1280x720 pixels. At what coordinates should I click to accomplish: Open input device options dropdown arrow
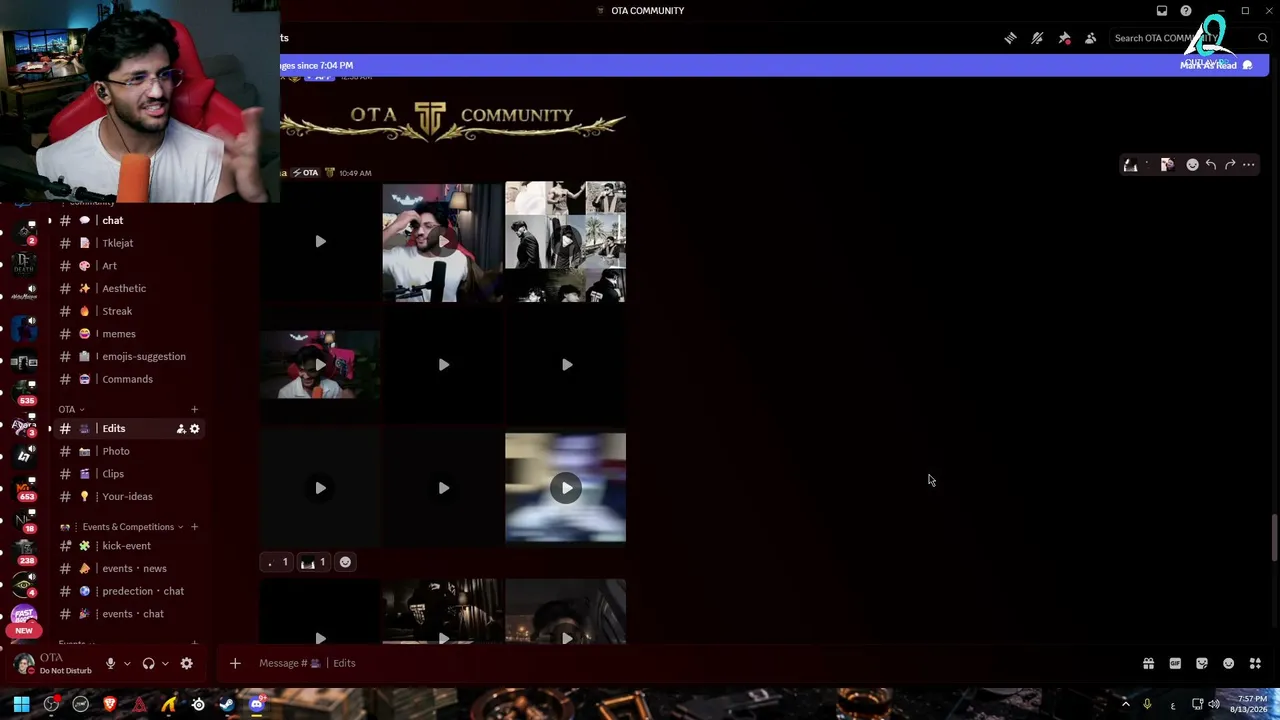click(127, 663)
